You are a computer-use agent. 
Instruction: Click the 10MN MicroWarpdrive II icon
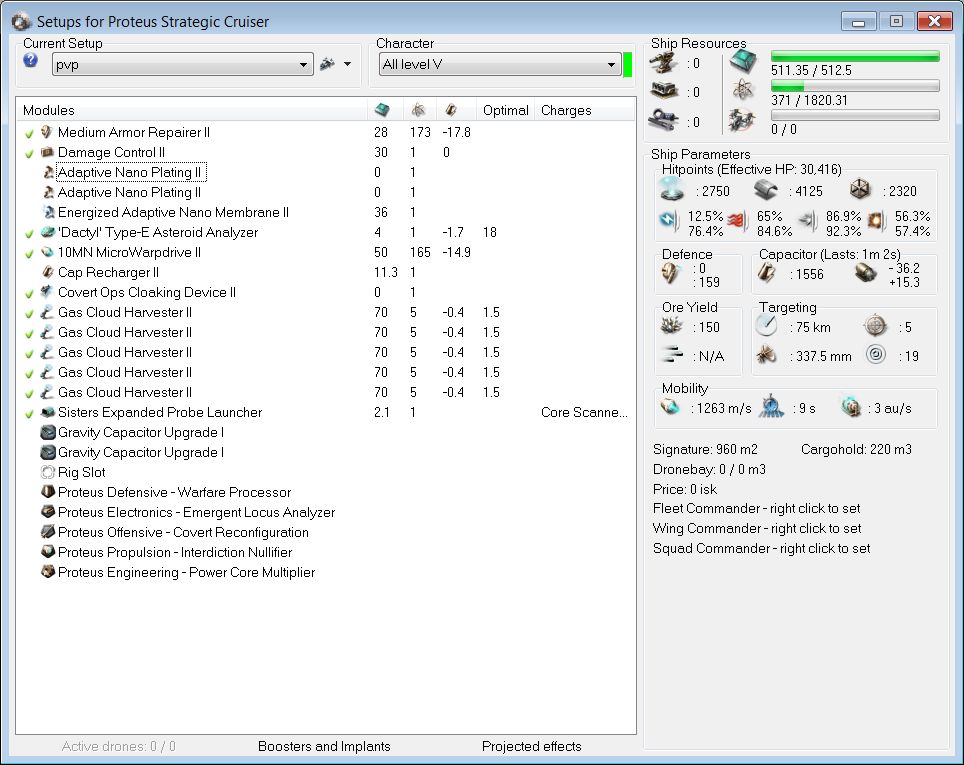point(47,252)
